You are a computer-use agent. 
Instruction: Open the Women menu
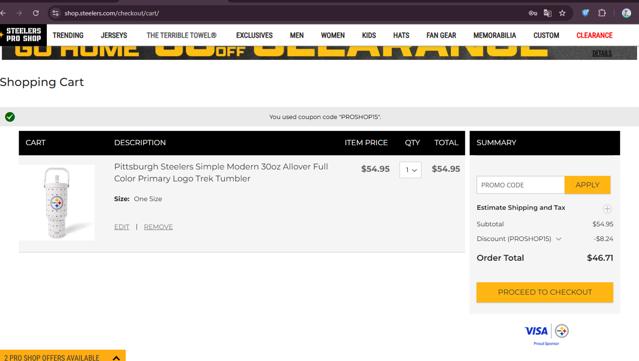tap(333, 35)
